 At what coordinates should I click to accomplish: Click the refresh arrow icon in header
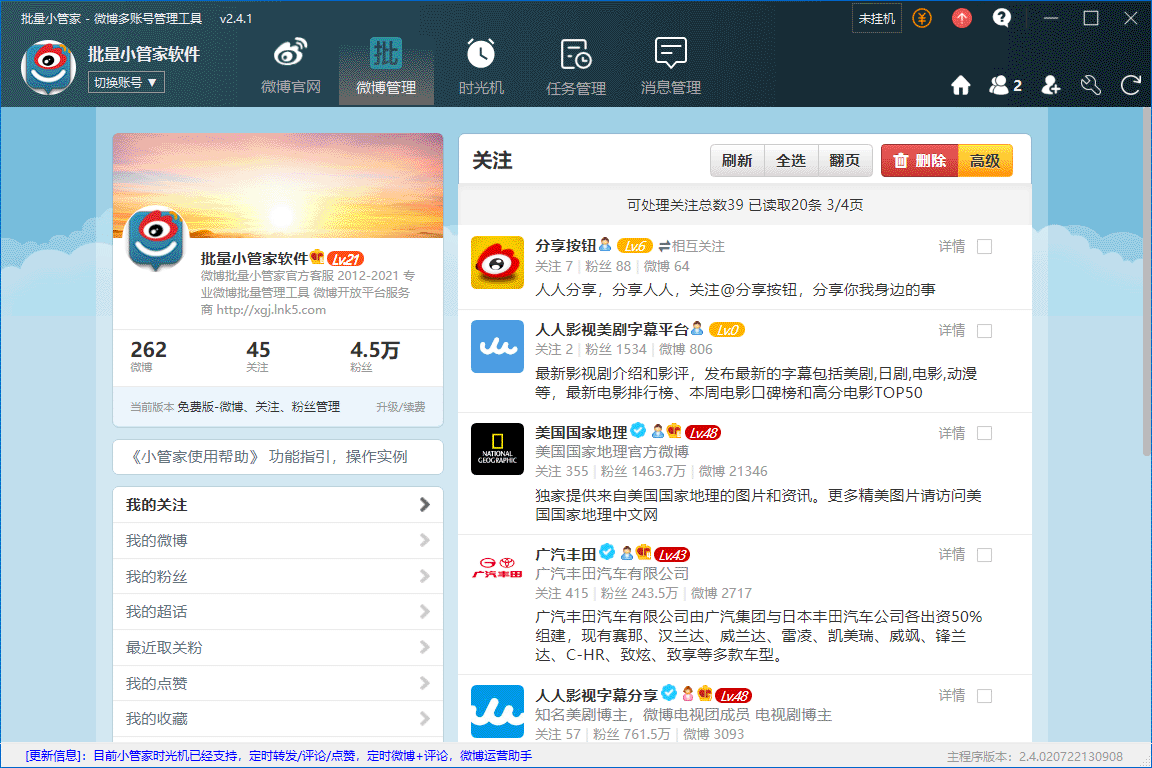point(1131,86)
